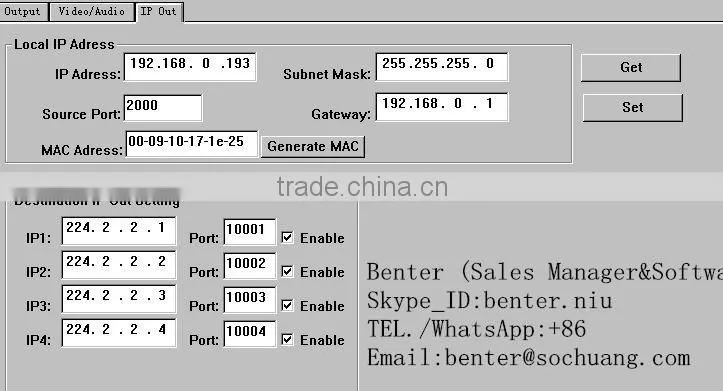
Task: Click the "Subnet Mask:" label
Action: (327, 74)
